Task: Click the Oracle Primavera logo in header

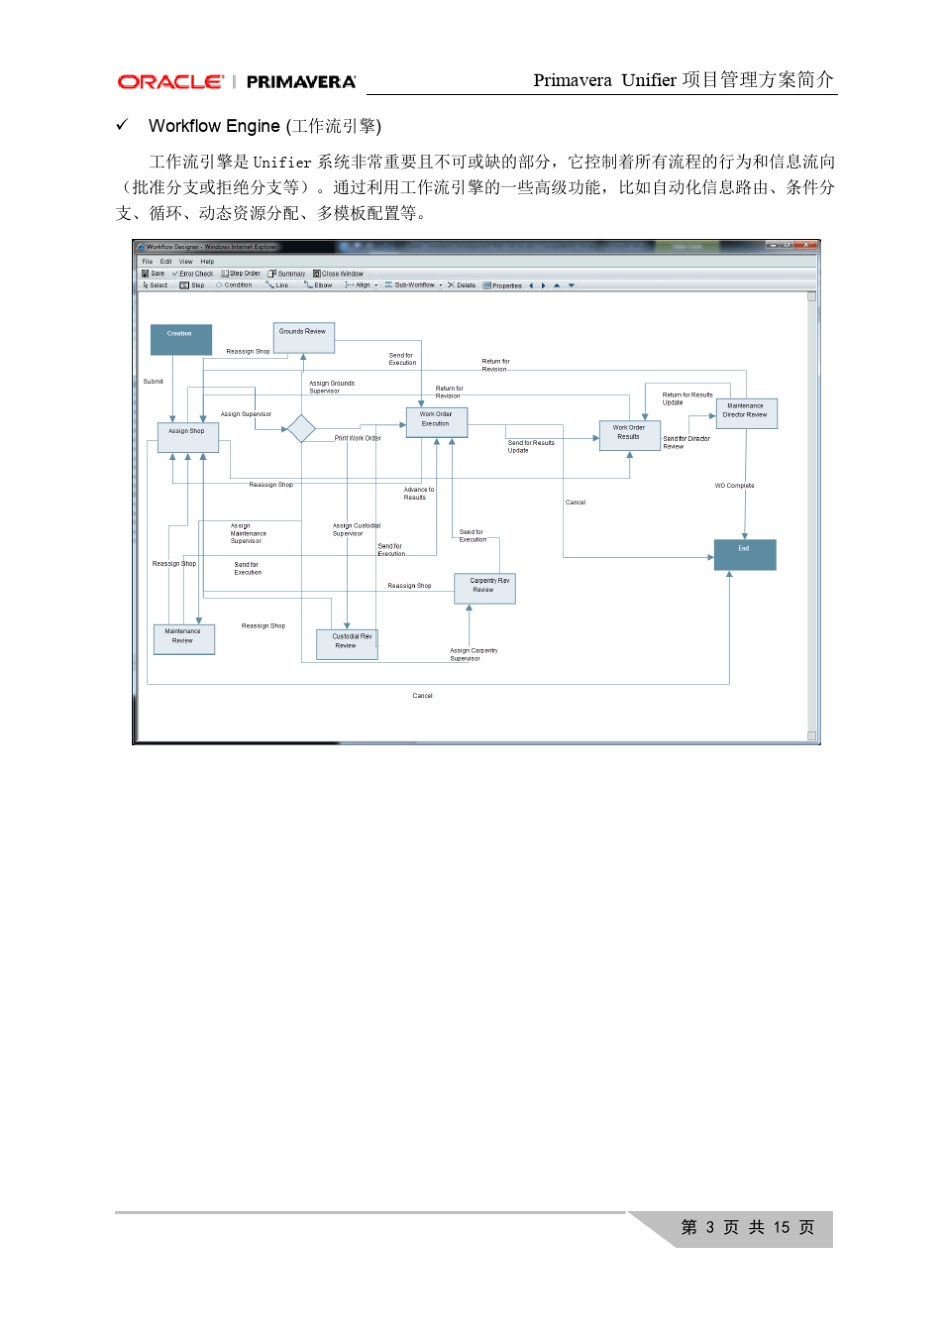Action: click(x=236, y=81)
